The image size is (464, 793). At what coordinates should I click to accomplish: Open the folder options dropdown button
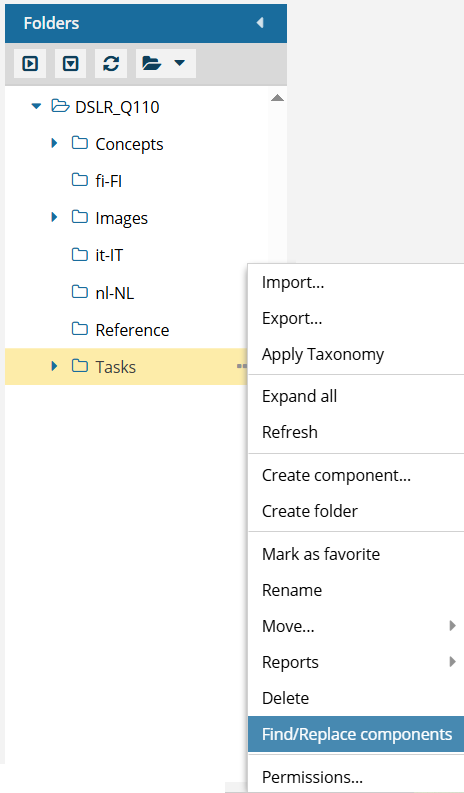(165, 64)
